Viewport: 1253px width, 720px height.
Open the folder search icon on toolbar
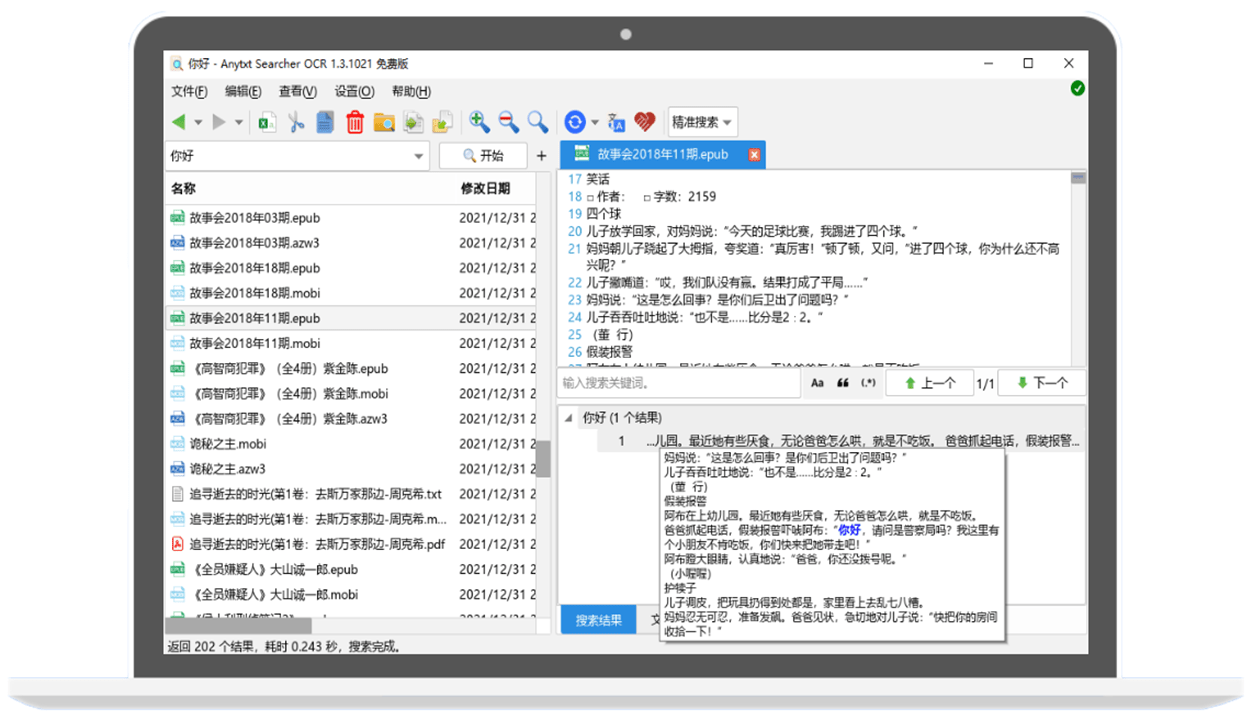[384, 122]
